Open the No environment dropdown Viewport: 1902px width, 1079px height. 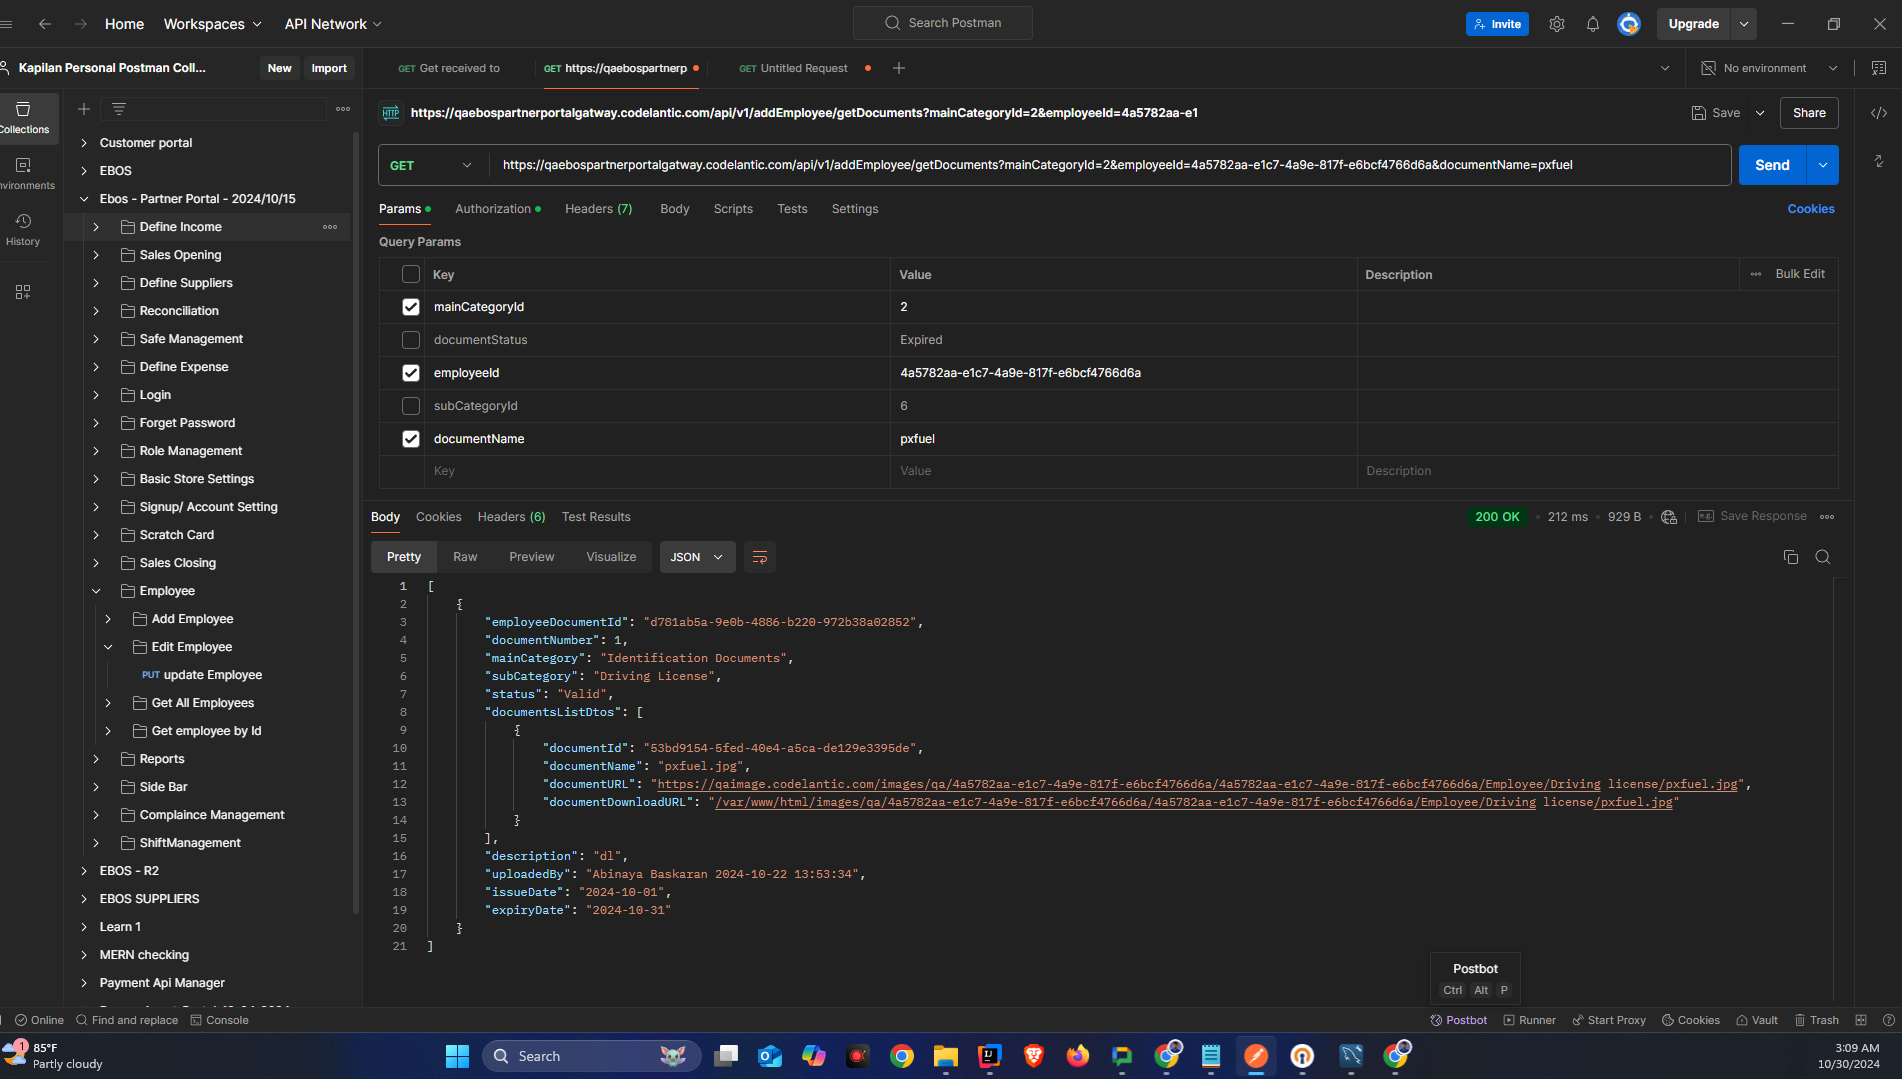point(1770,68)
